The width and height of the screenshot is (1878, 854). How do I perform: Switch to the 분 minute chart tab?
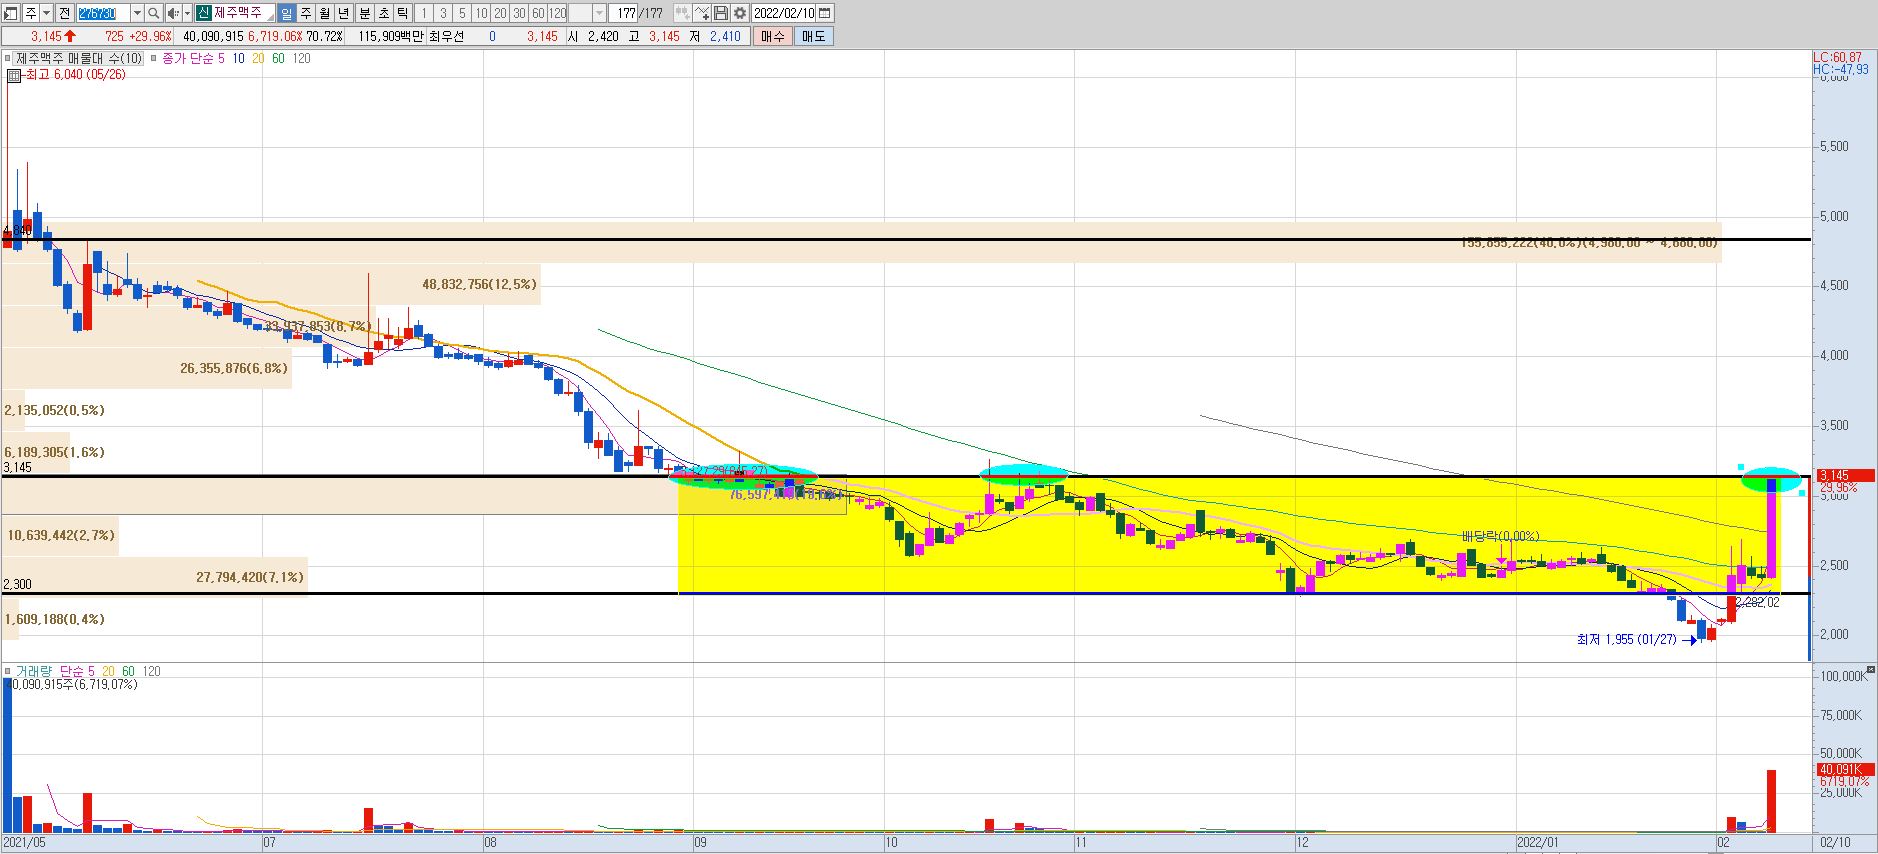click(x=365, y=13)
